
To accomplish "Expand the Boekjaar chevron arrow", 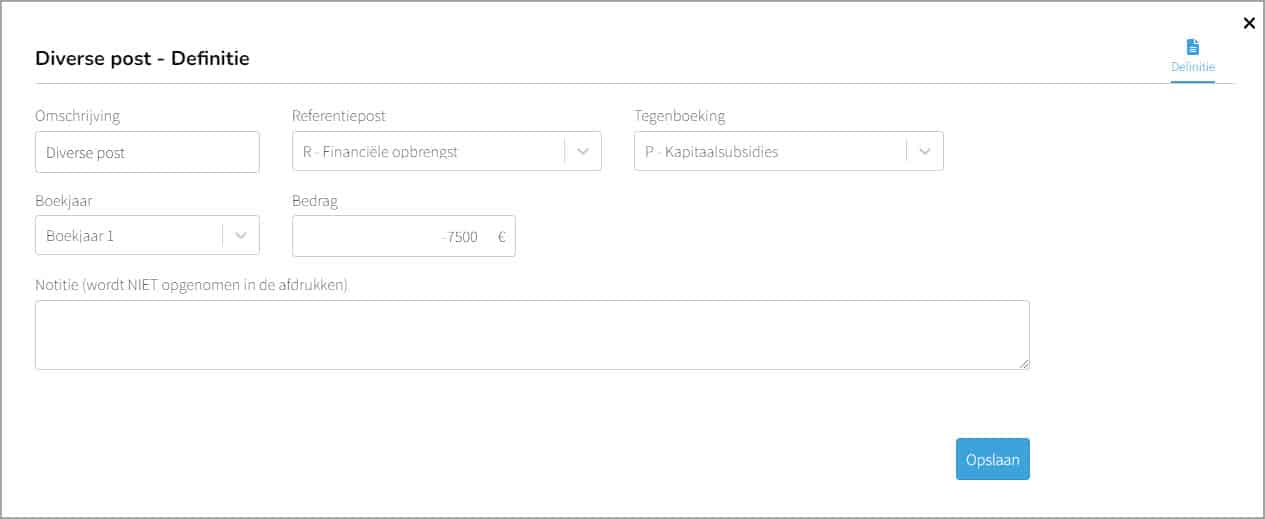I will click(x=241, y=235).
